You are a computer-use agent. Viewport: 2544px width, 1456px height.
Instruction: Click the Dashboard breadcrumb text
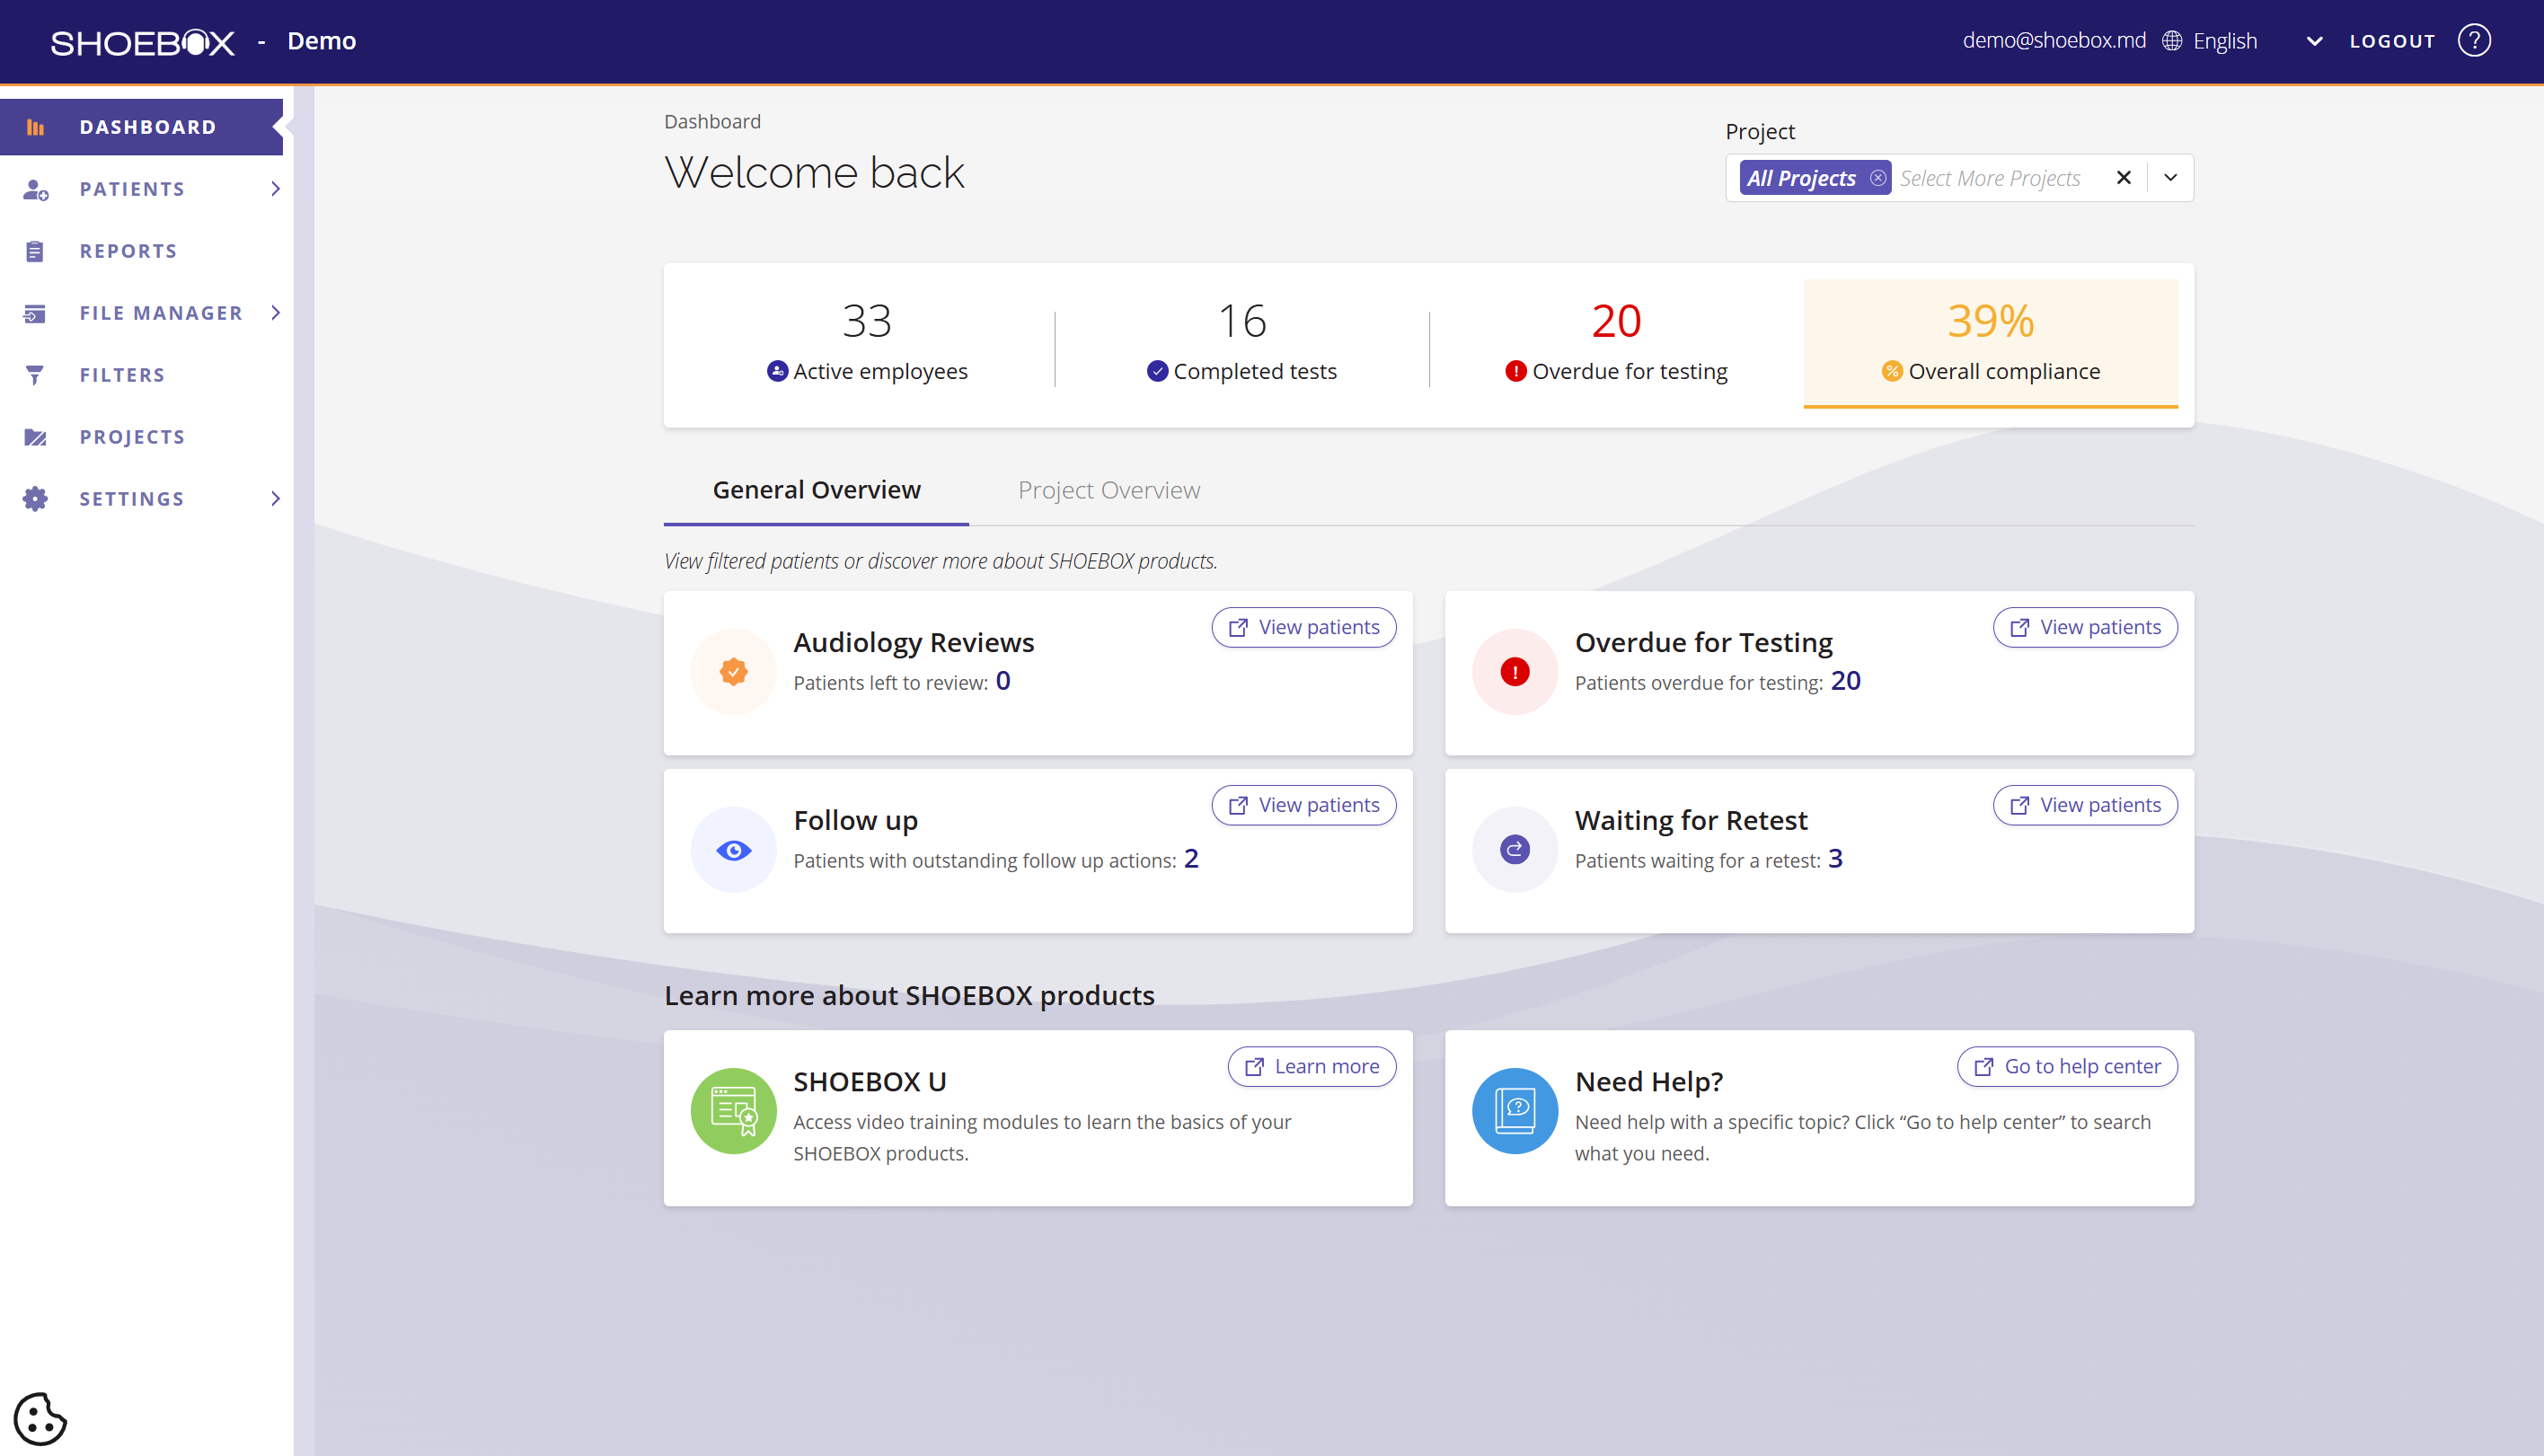pyautogui.click(x=712, y=121)
